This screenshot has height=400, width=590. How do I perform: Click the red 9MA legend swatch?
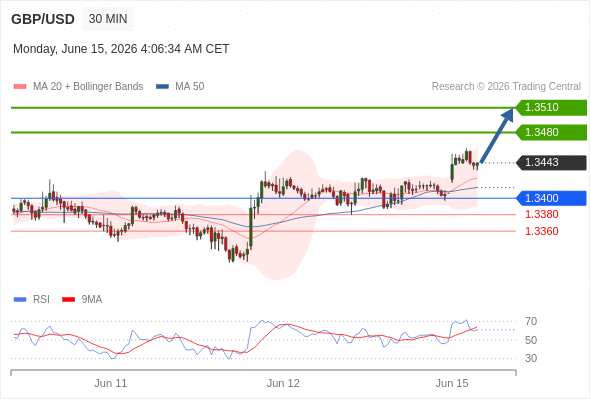click(68, 300)
